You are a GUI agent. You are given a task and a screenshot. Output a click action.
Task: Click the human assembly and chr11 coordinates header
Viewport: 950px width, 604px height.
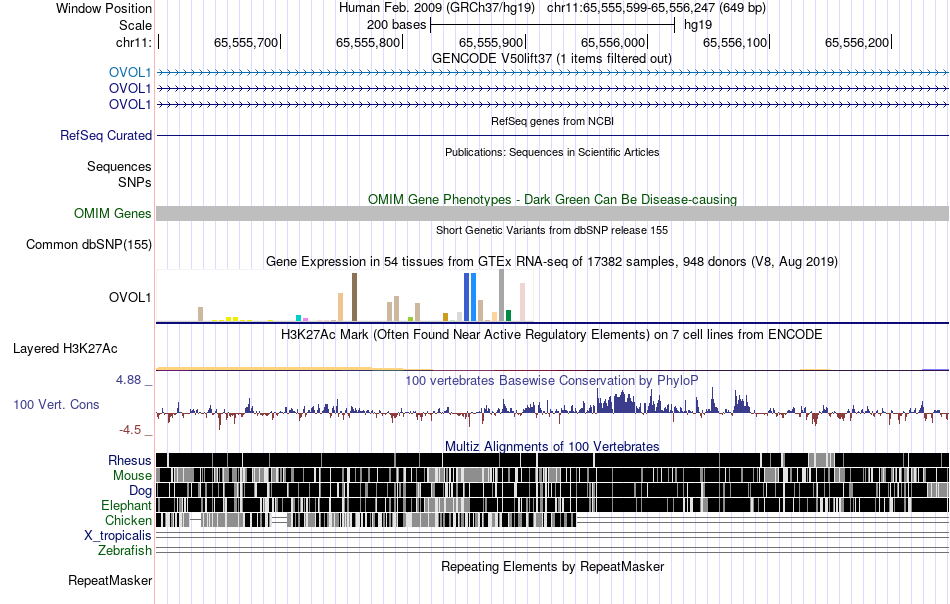[x=552, y=8]
